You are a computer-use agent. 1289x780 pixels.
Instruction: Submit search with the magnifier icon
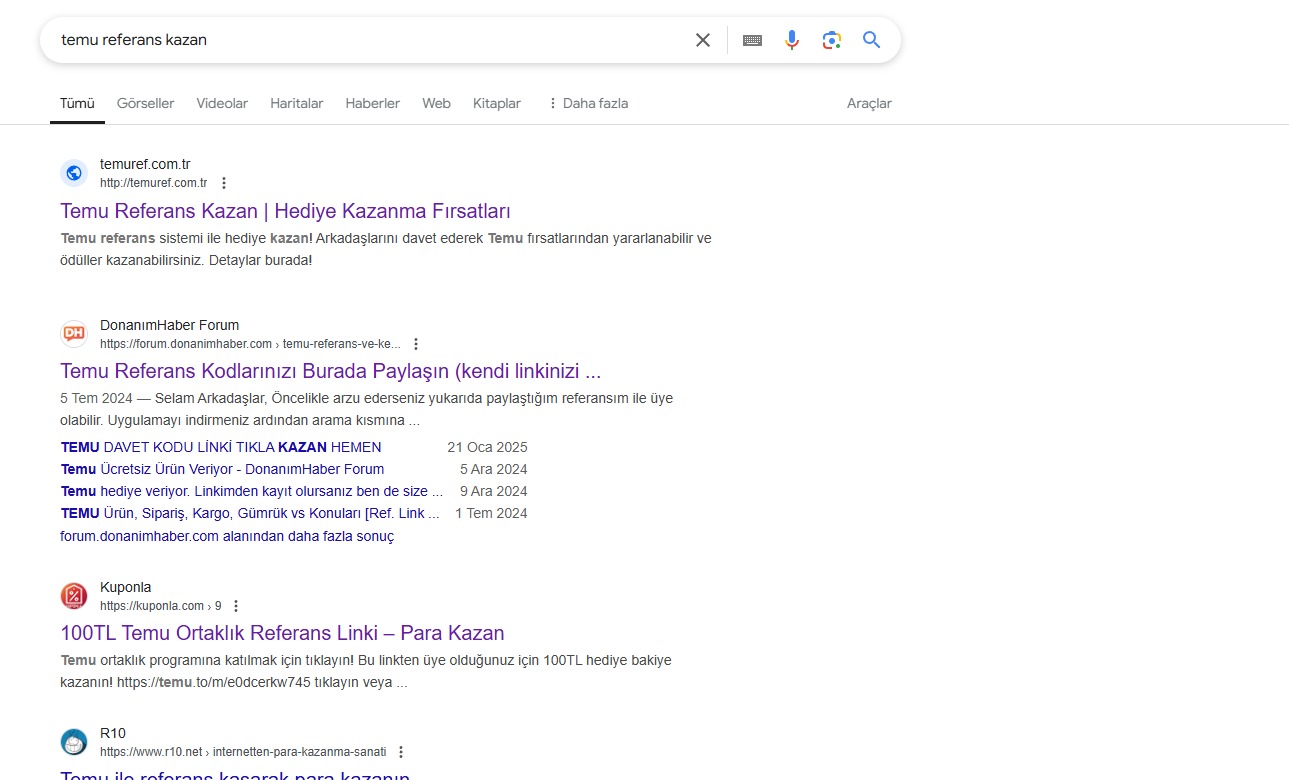click(872, 40)
